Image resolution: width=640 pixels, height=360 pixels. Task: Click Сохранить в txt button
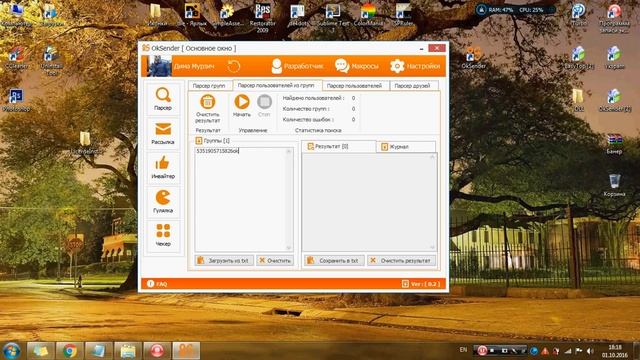click(x=334, y=260)
